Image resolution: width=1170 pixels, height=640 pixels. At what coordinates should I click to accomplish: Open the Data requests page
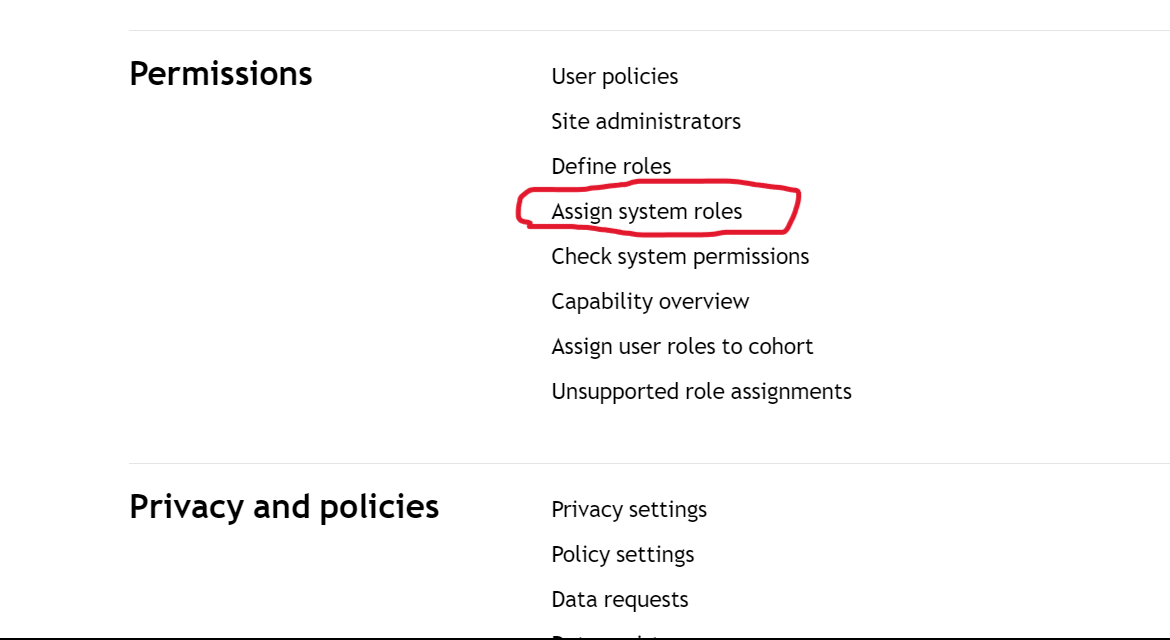coord(619,600)
